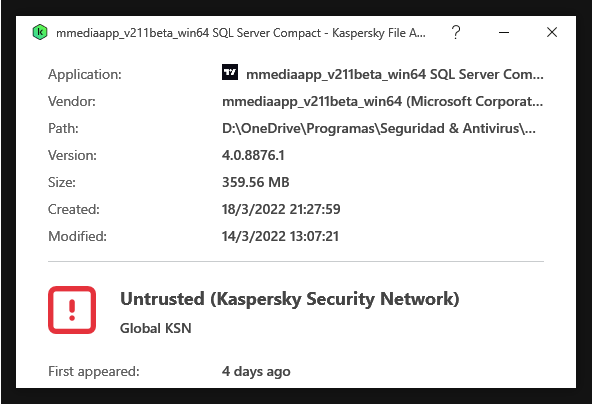592x404 pixels.
Task: Click the green Kaspersky logo in title bar
Action: (x=40, y=32)
